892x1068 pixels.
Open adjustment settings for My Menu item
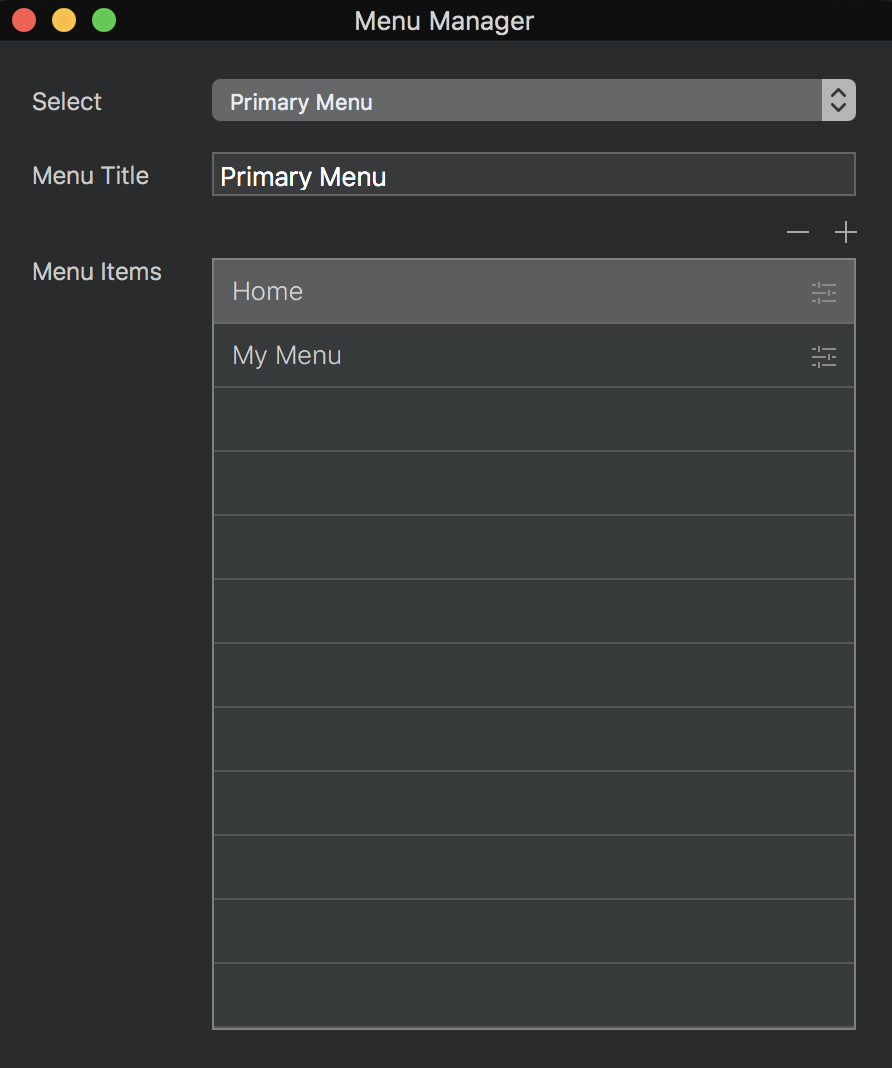pyautogui.click(x=823, y=356)
